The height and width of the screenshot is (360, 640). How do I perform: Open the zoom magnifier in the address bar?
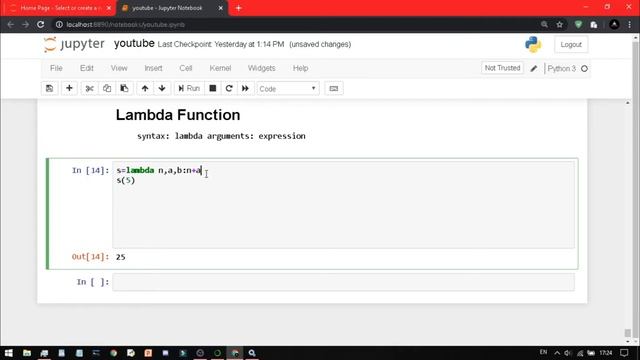pos(544,24)
